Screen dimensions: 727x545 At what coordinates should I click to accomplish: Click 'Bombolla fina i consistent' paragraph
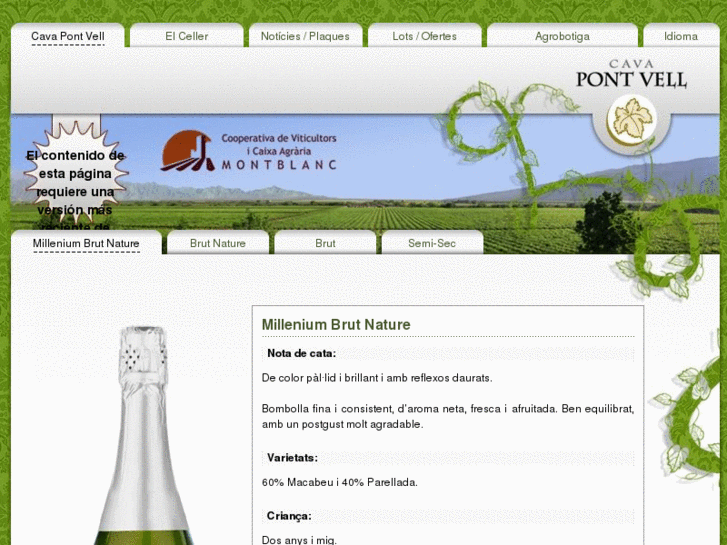click(x=447, y=416)
